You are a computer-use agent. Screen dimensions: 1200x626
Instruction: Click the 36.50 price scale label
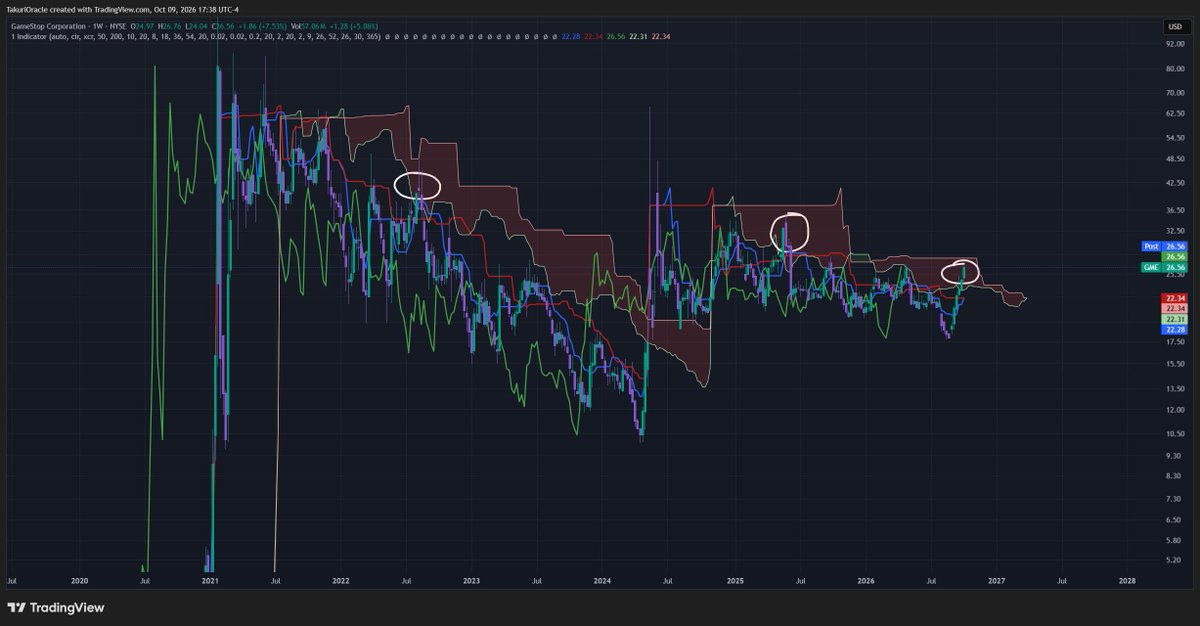point(1175,210)
